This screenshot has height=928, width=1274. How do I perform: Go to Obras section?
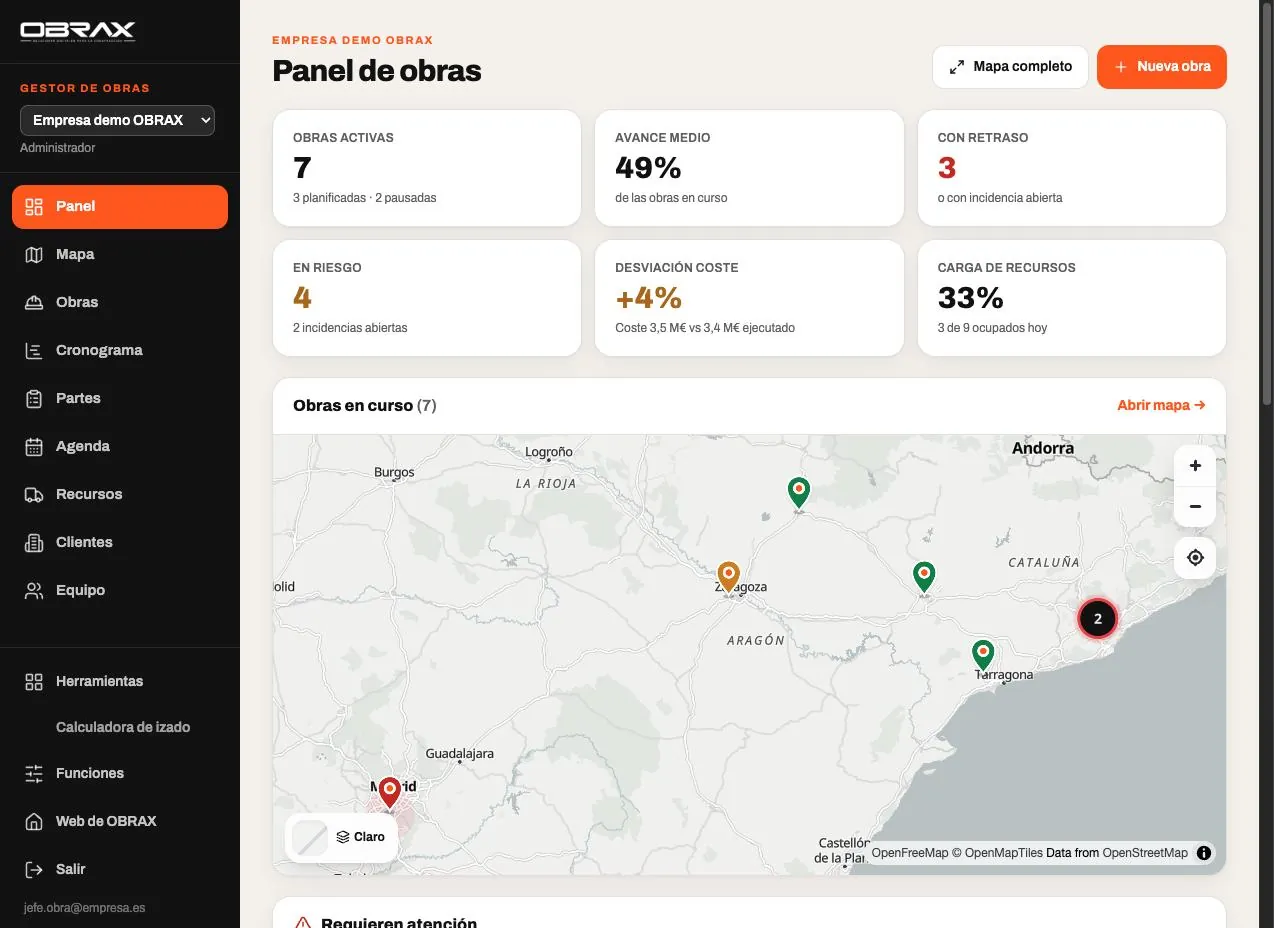pyautogui.click(x=120, y=302)
